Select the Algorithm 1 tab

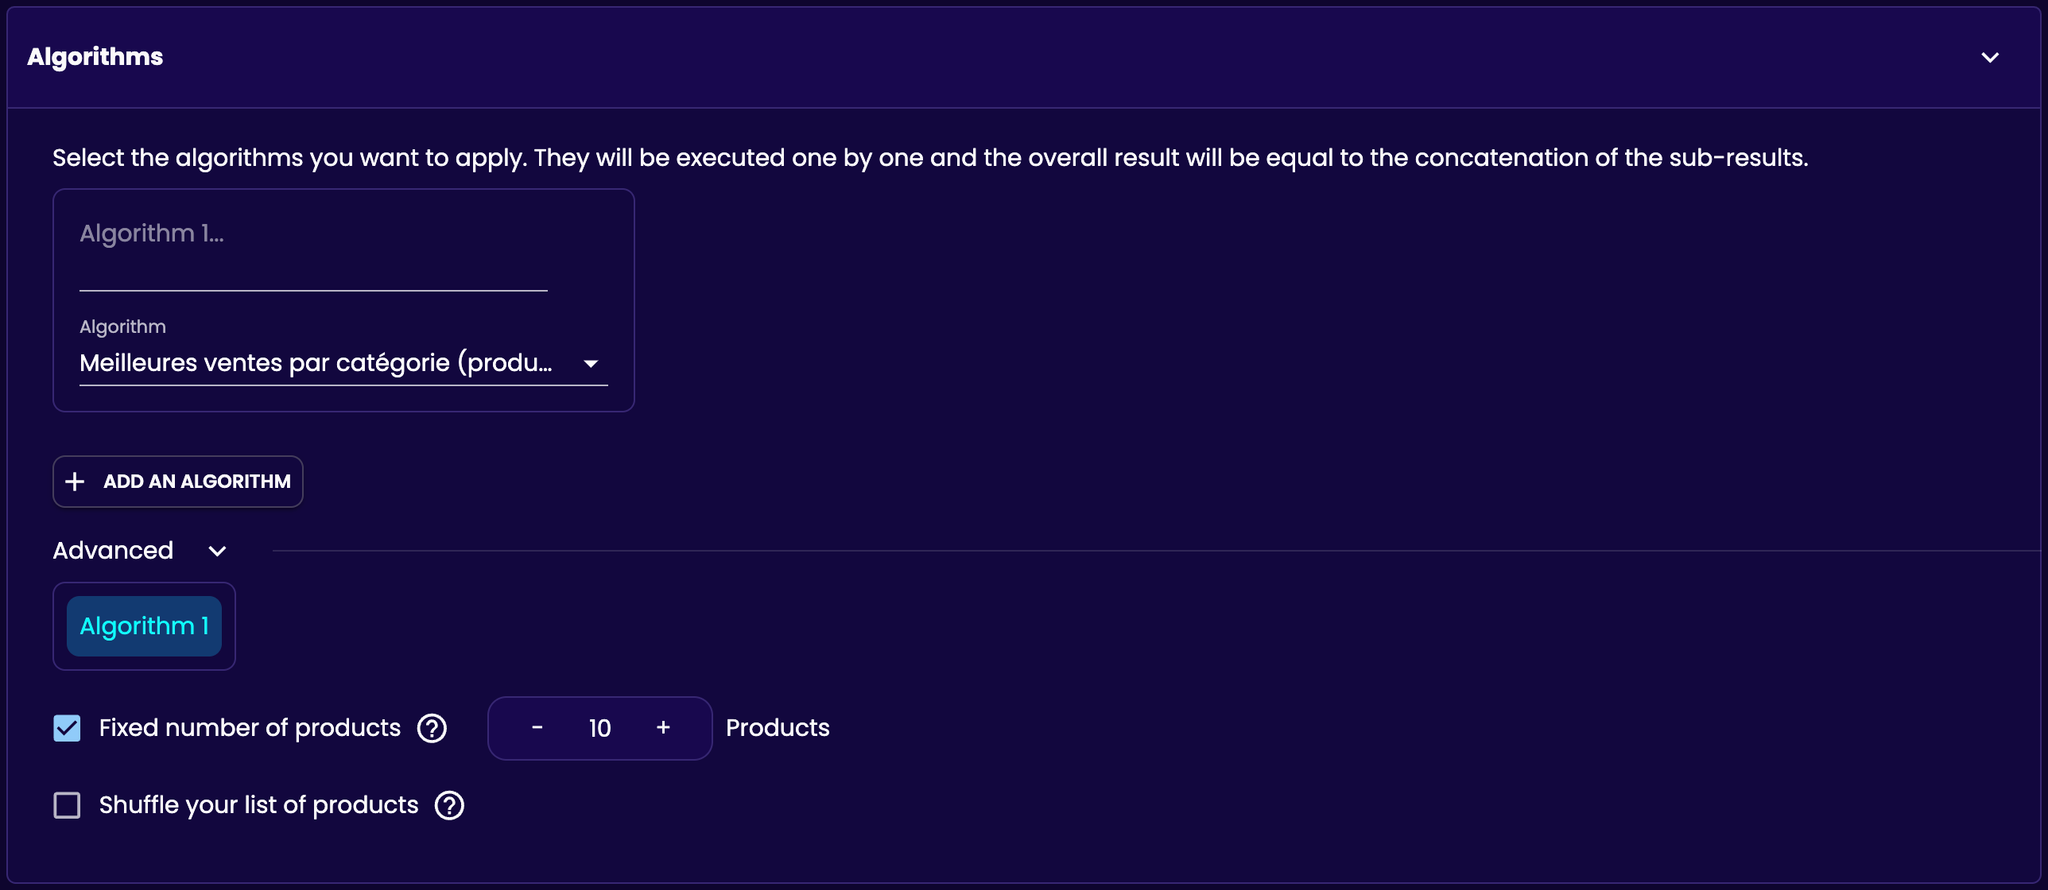[x=144, y=627]
